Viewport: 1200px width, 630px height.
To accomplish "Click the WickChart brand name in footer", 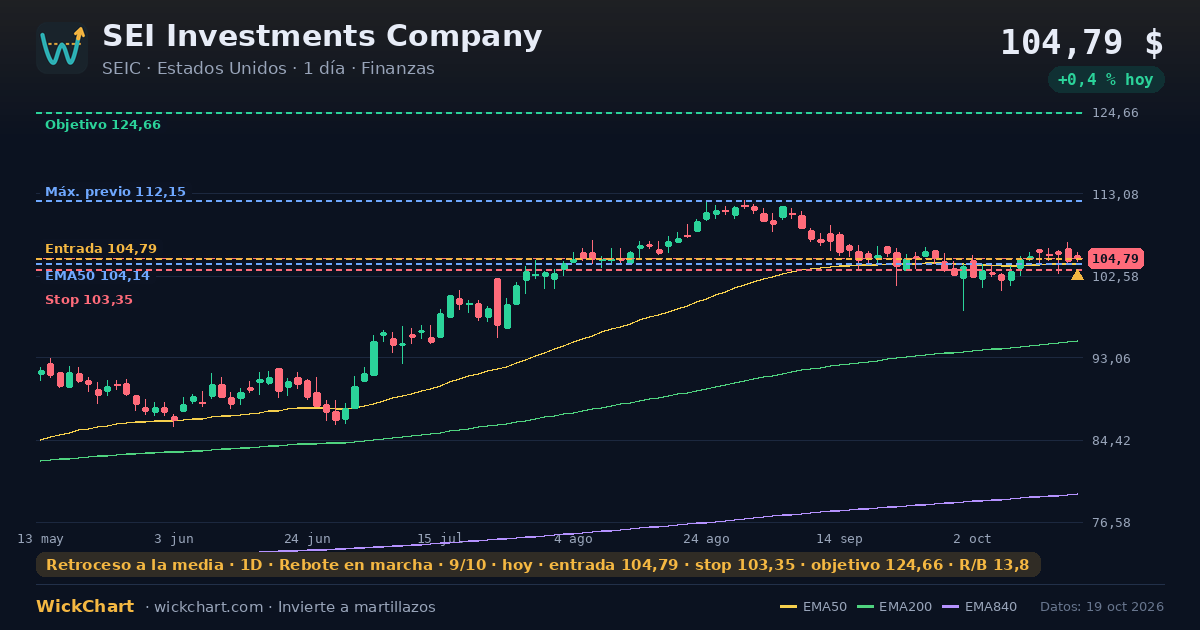I will point(85,607).
